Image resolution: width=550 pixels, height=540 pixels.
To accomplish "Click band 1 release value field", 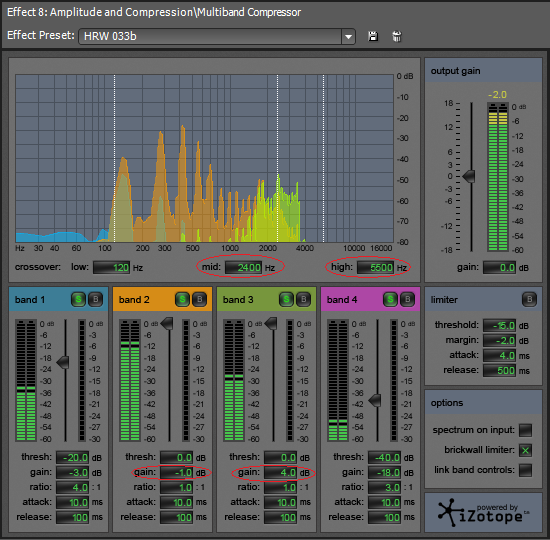I will pos(72,517).
